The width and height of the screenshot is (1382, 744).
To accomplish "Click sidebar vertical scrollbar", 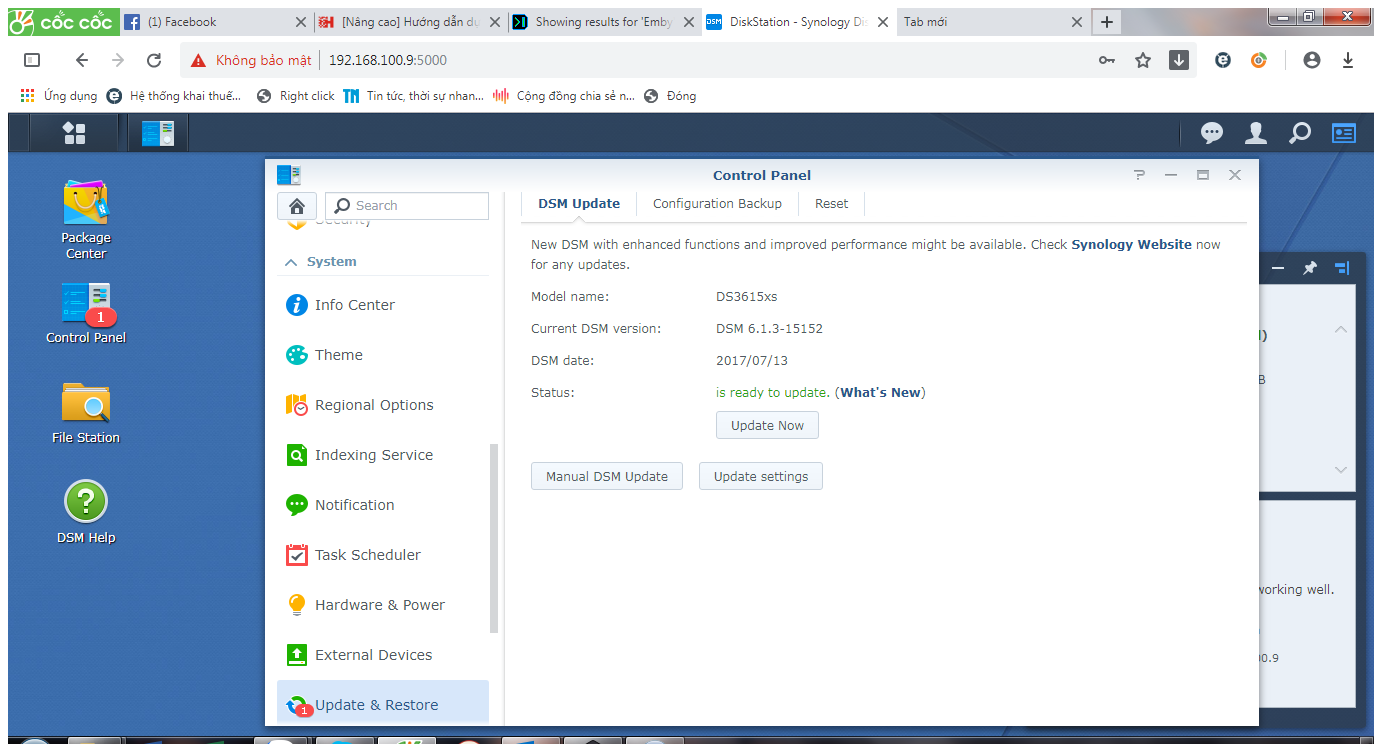I will click(x=493, y=538).
